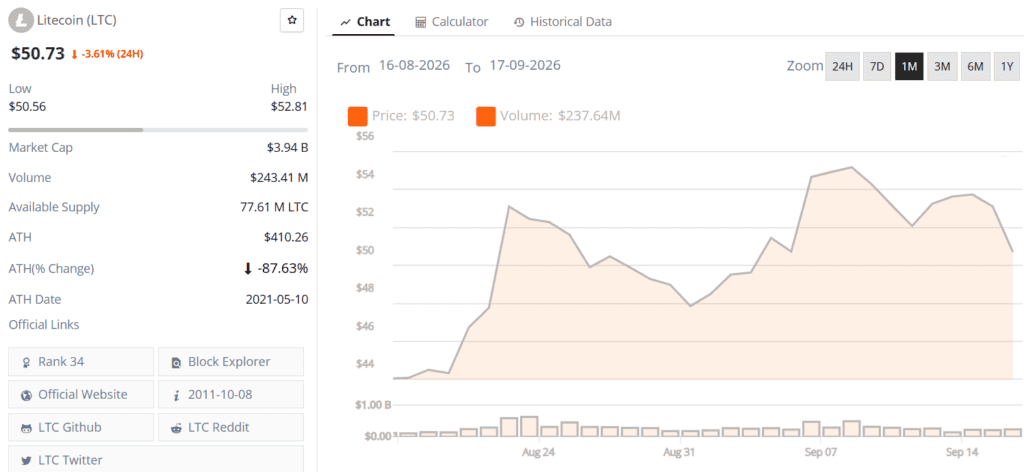Click the Market Cap value $3.94 B
The height and width of the screenshot is (472, 1024).
coord(287,148)
